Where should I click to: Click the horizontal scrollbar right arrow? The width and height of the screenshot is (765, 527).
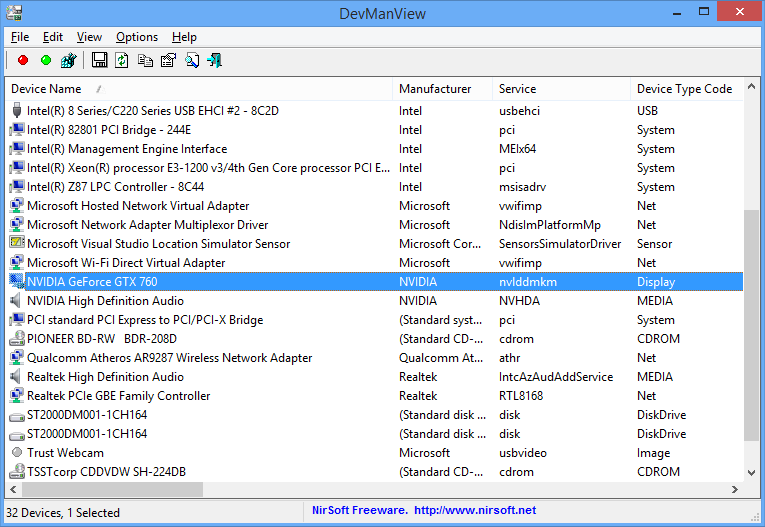pyautogui.click(x=735, y=489)
